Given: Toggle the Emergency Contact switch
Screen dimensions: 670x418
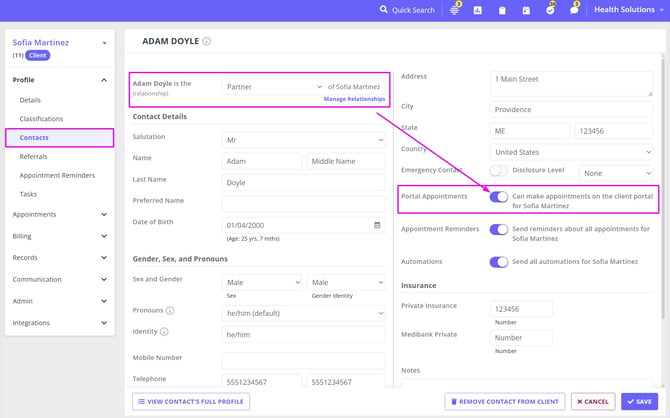Looking at the screenshot, I should (x=498, y=171).
